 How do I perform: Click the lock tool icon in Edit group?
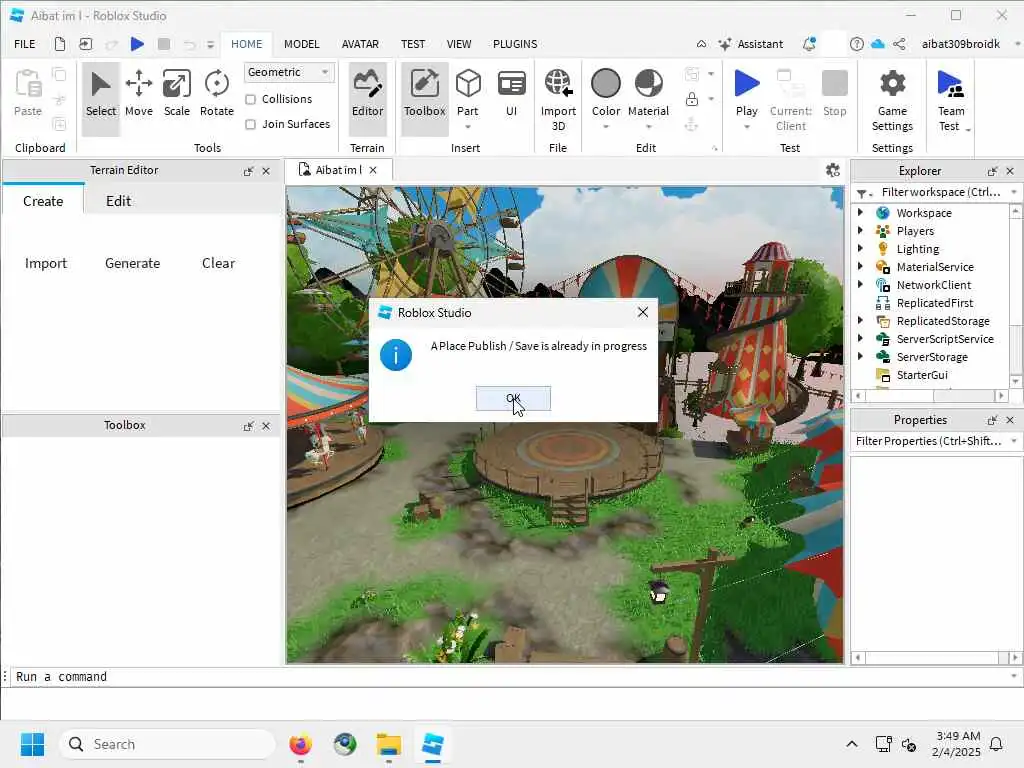(692, 99)
